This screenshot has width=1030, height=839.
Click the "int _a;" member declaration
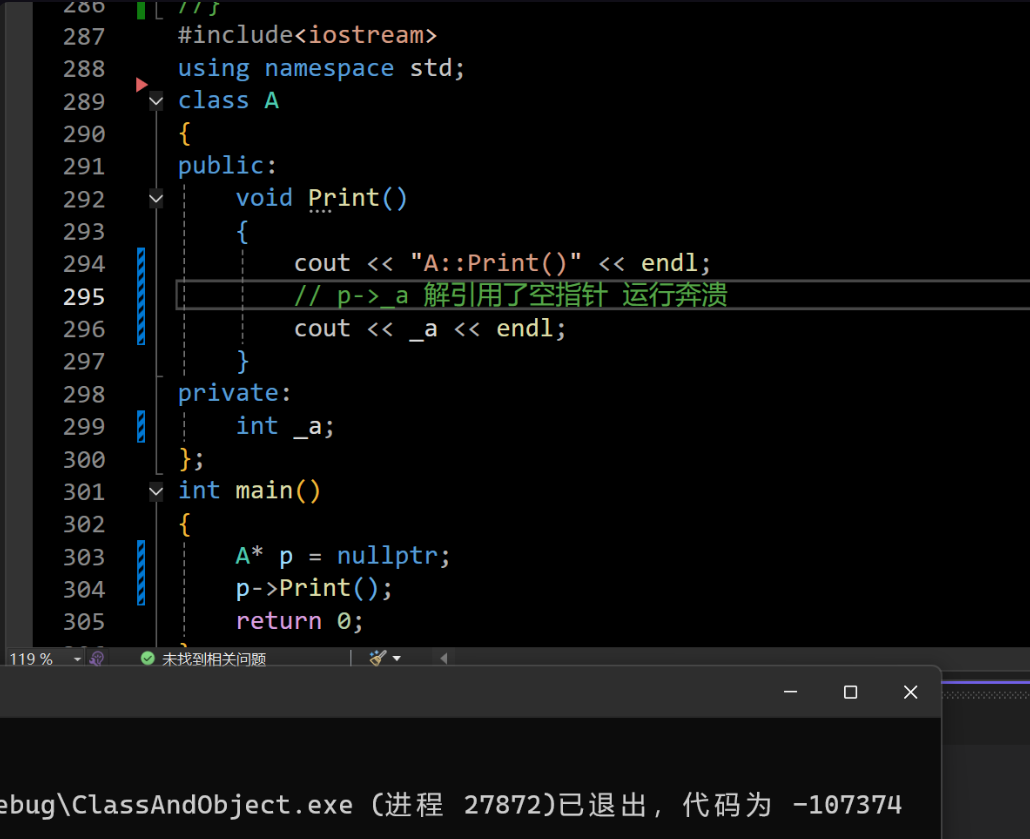[x=285, y=426]
